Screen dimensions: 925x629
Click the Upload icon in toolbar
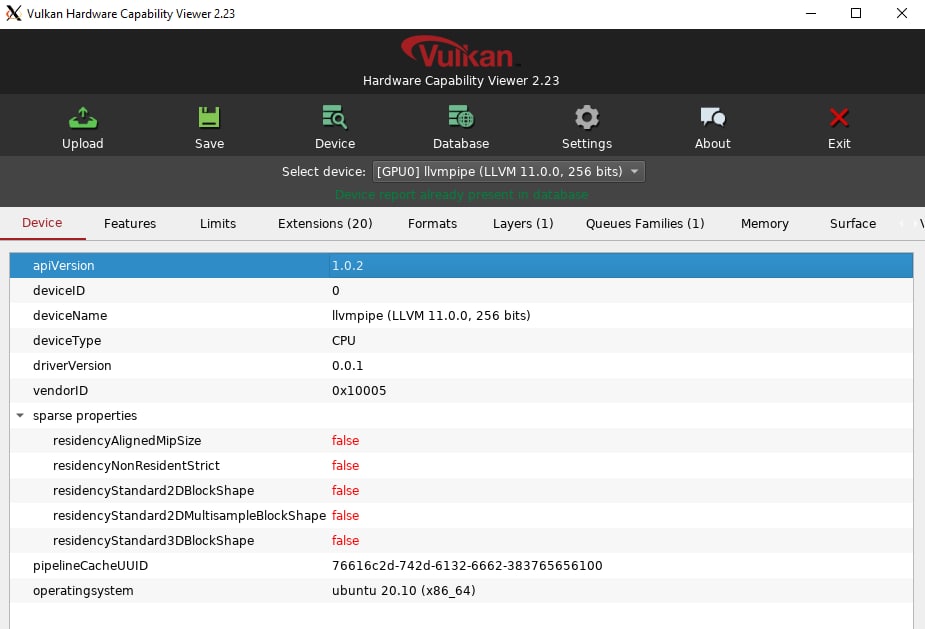click(83, 117)
